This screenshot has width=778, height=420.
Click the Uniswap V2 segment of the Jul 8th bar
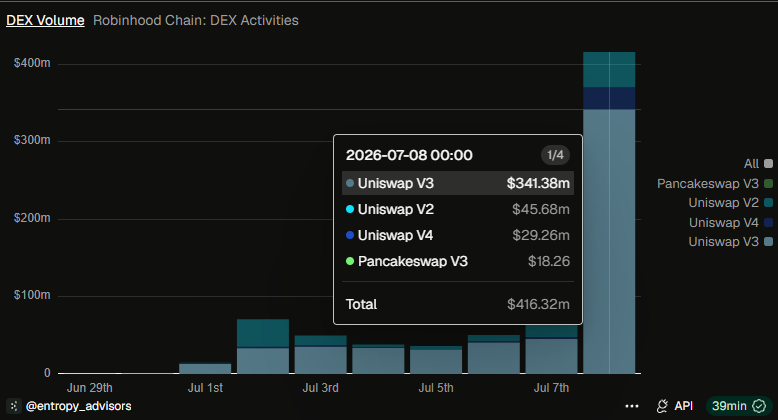pyautogui.click(x=609, y=70)
